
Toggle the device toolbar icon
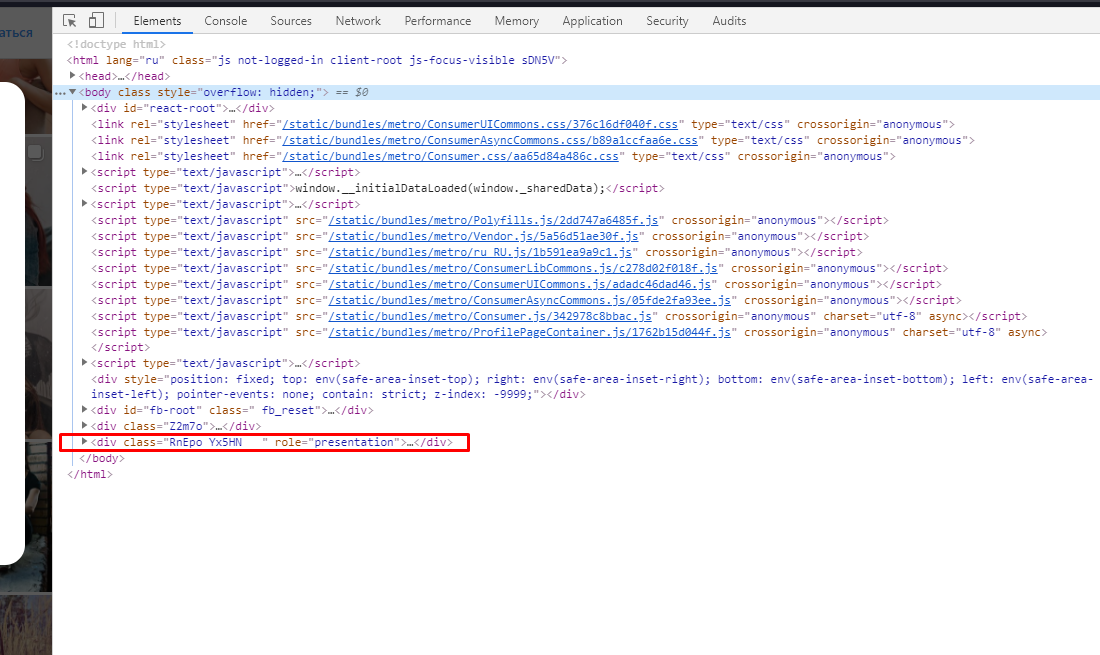96,21
